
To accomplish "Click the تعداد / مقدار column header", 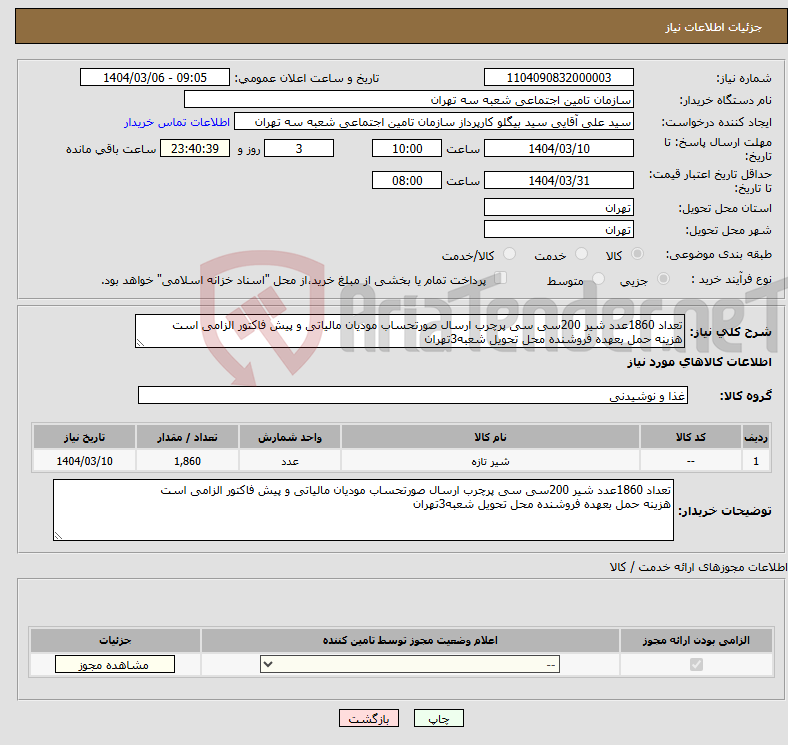I will coord(187,437).
